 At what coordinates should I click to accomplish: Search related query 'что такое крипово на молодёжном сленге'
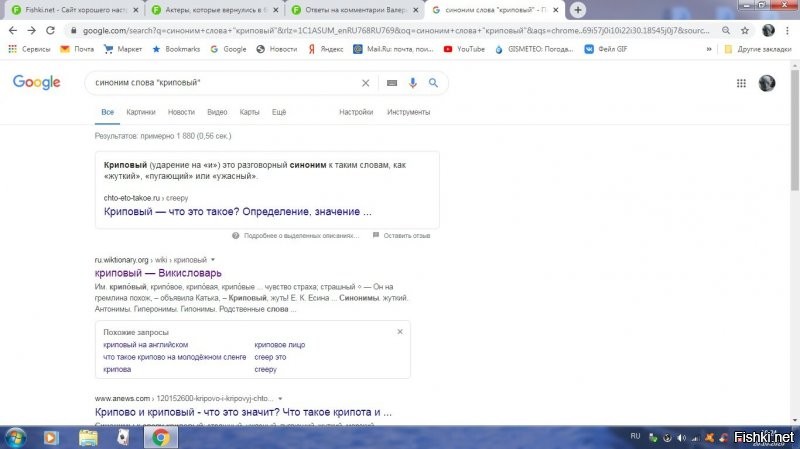click(x=174, y=357)
